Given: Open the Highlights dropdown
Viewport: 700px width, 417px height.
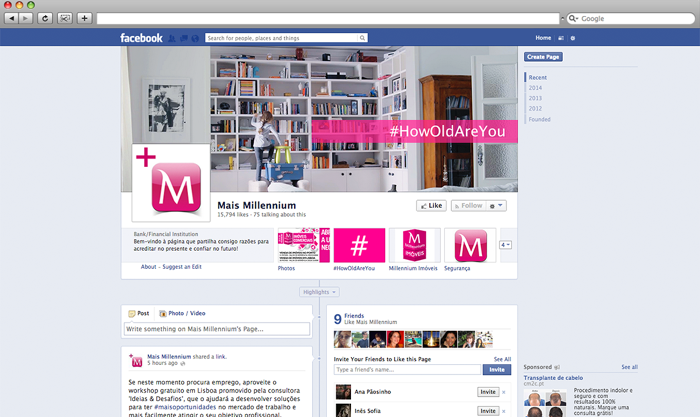Looking at the screenshot, I should coord(319,292).
